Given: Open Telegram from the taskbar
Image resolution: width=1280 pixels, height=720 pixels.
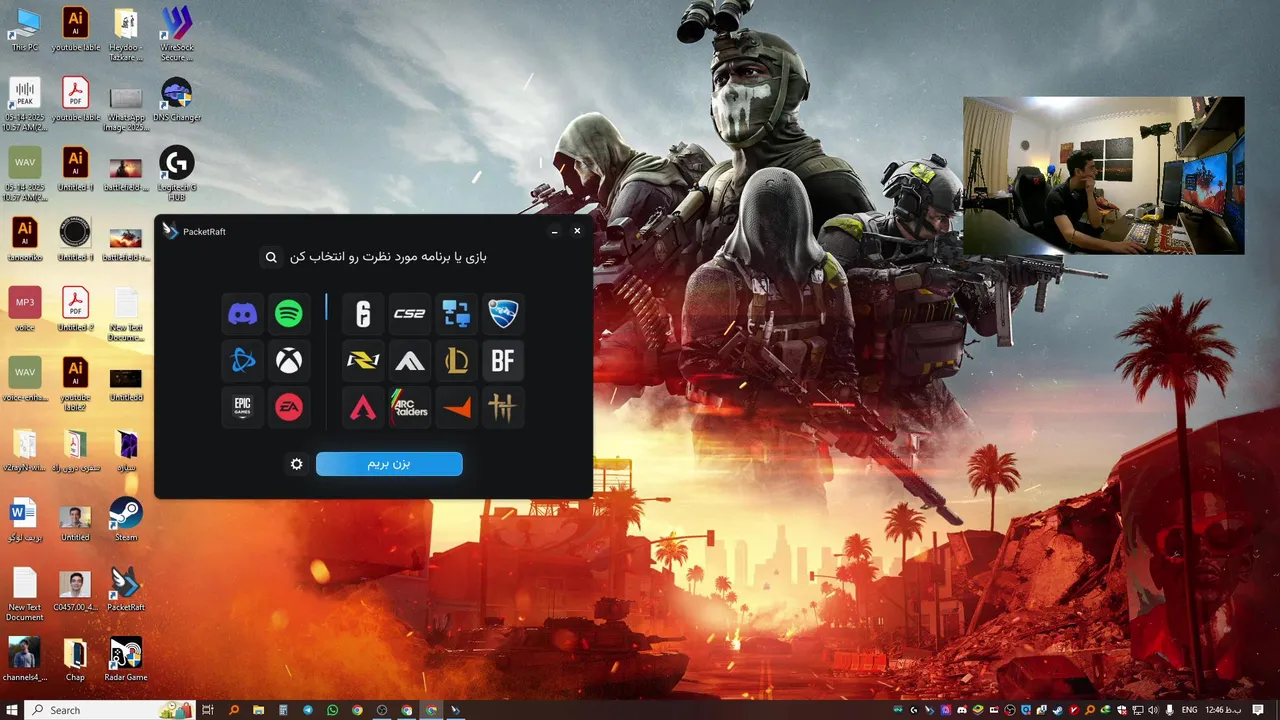Looking at the screenshot, I should [x=308, y=710].
